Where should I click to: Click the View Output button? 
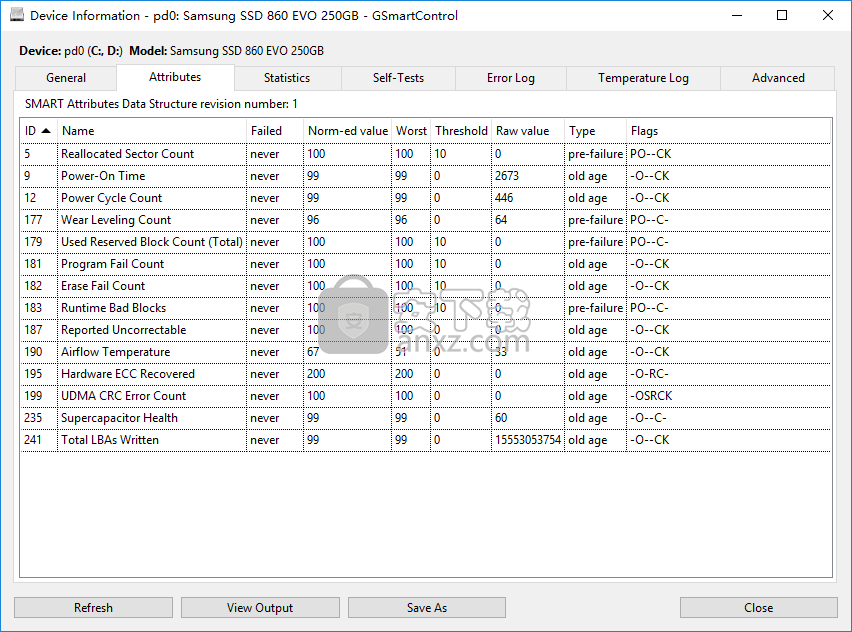(260, 608)
